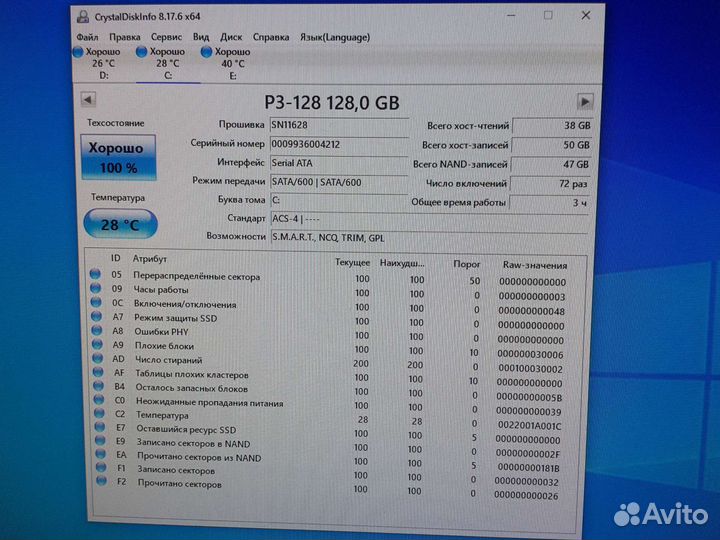Open the Справка menu
This screenshot has height=540, width=720.
coord(271,37)
